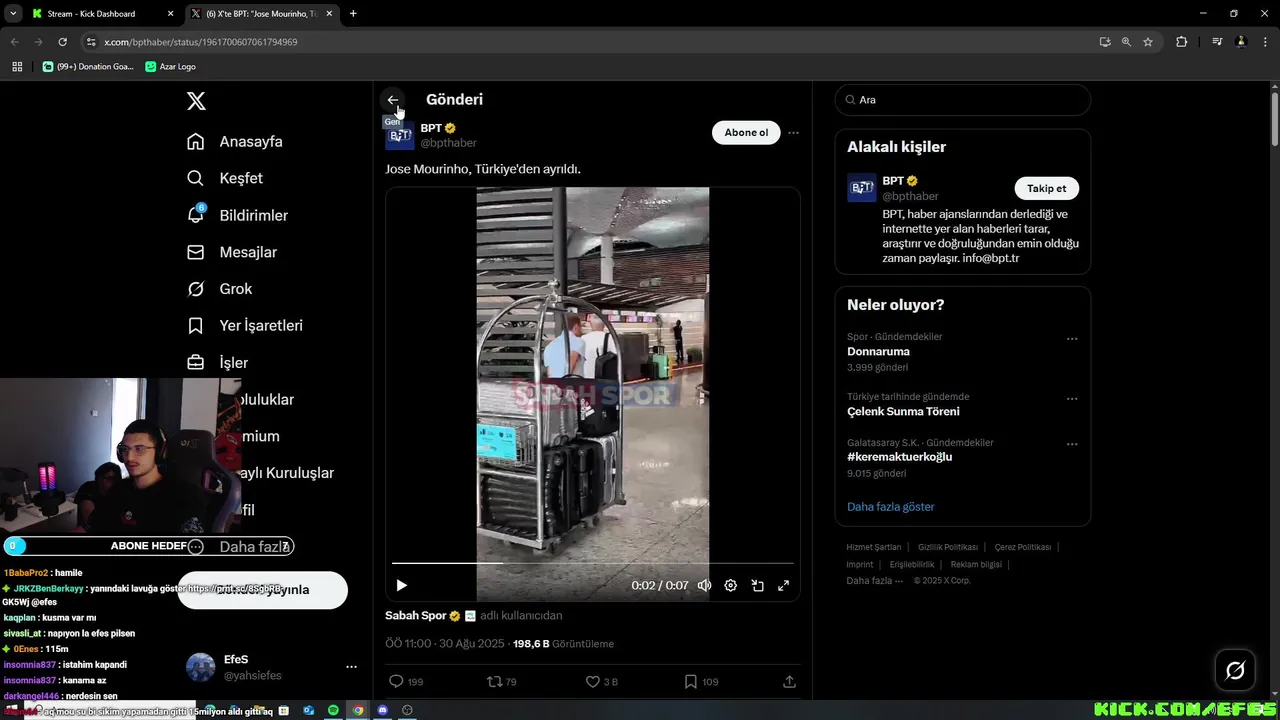Bookmark this page with the star icon
Viewport: 1280px width, 720px height.
click(1148, 42)
